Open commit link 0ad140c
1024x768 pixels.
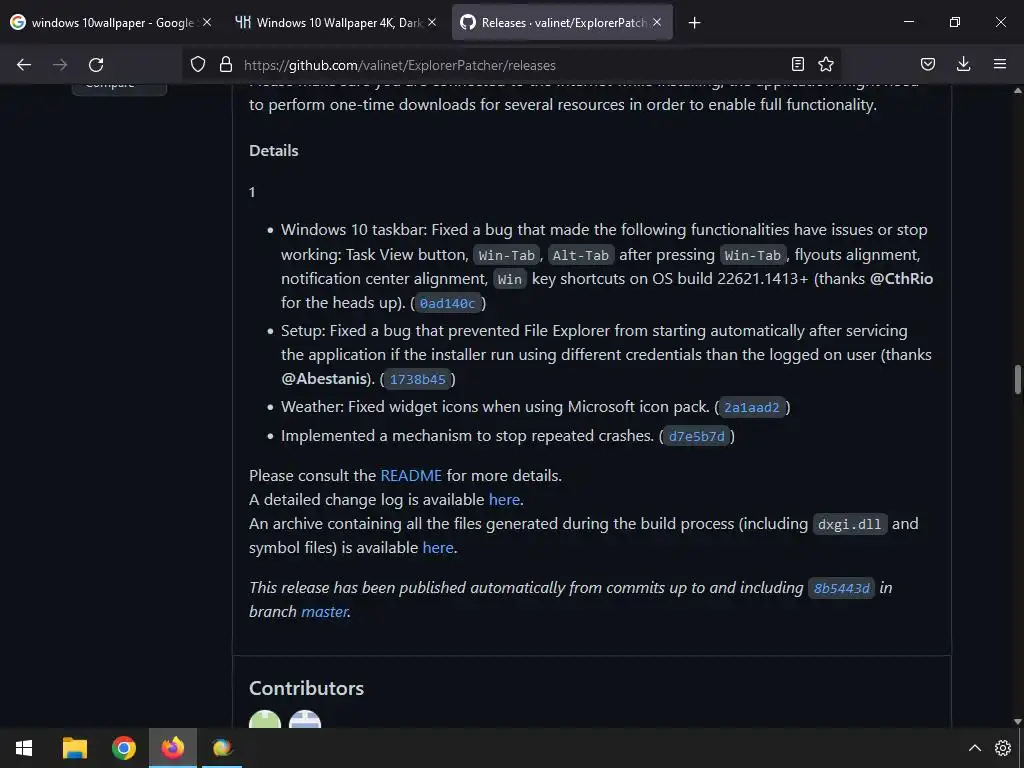pyautogui.click(x=447, y=304)
